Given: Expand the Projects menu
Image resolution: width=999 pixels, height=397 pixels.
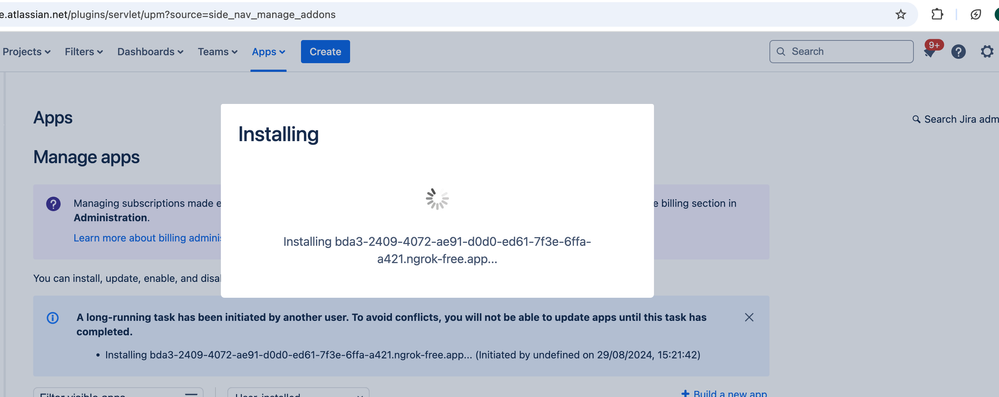Looking at the screenshot, I should (x=26, y=52).
